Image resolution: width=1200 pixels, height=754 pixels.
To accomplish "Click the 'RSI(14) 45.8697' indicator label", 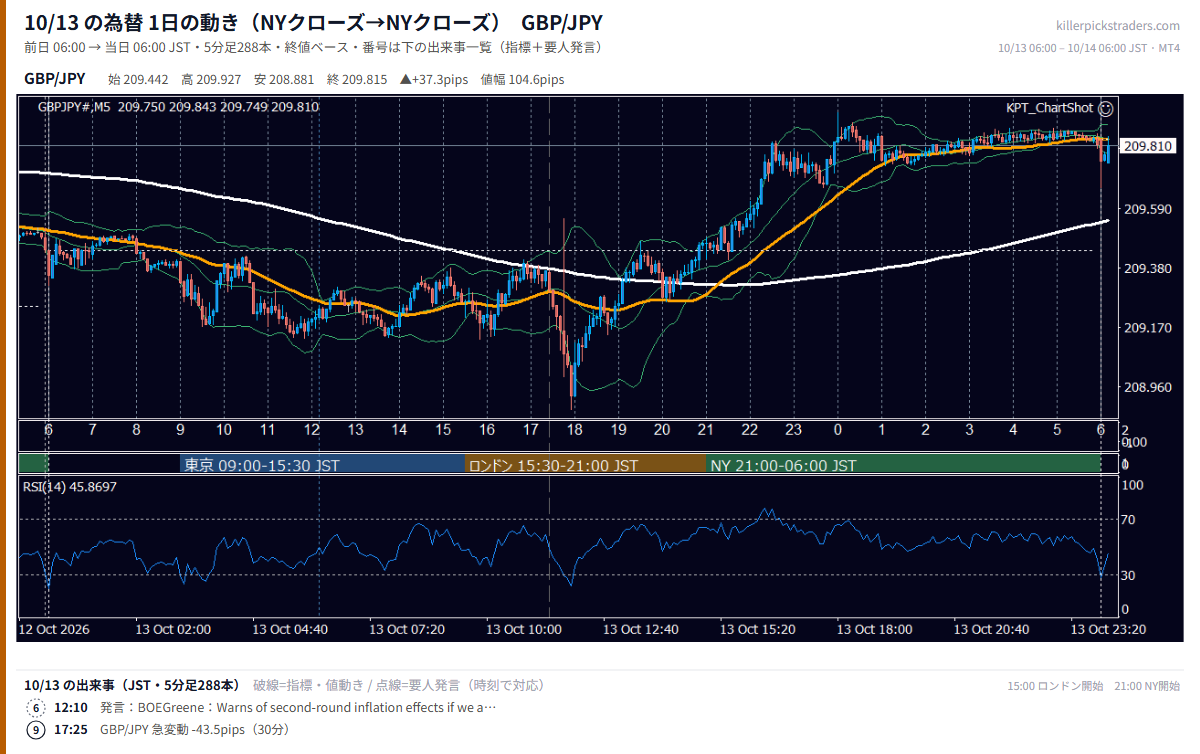I will pyautogui.click(x=71, y=487).
